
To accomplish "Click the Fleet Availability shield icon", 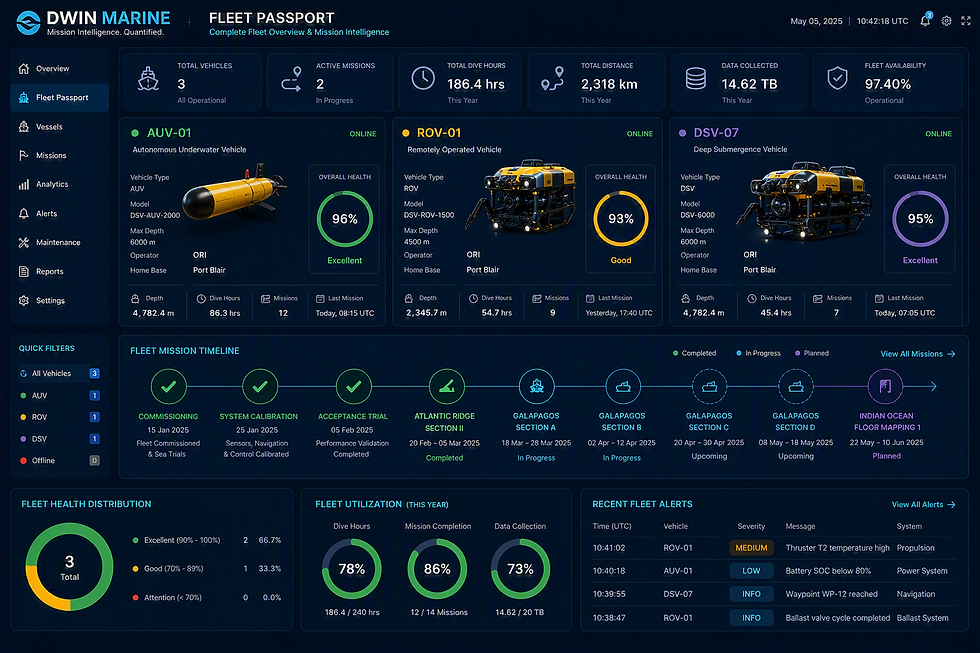I will coord(838,78).
